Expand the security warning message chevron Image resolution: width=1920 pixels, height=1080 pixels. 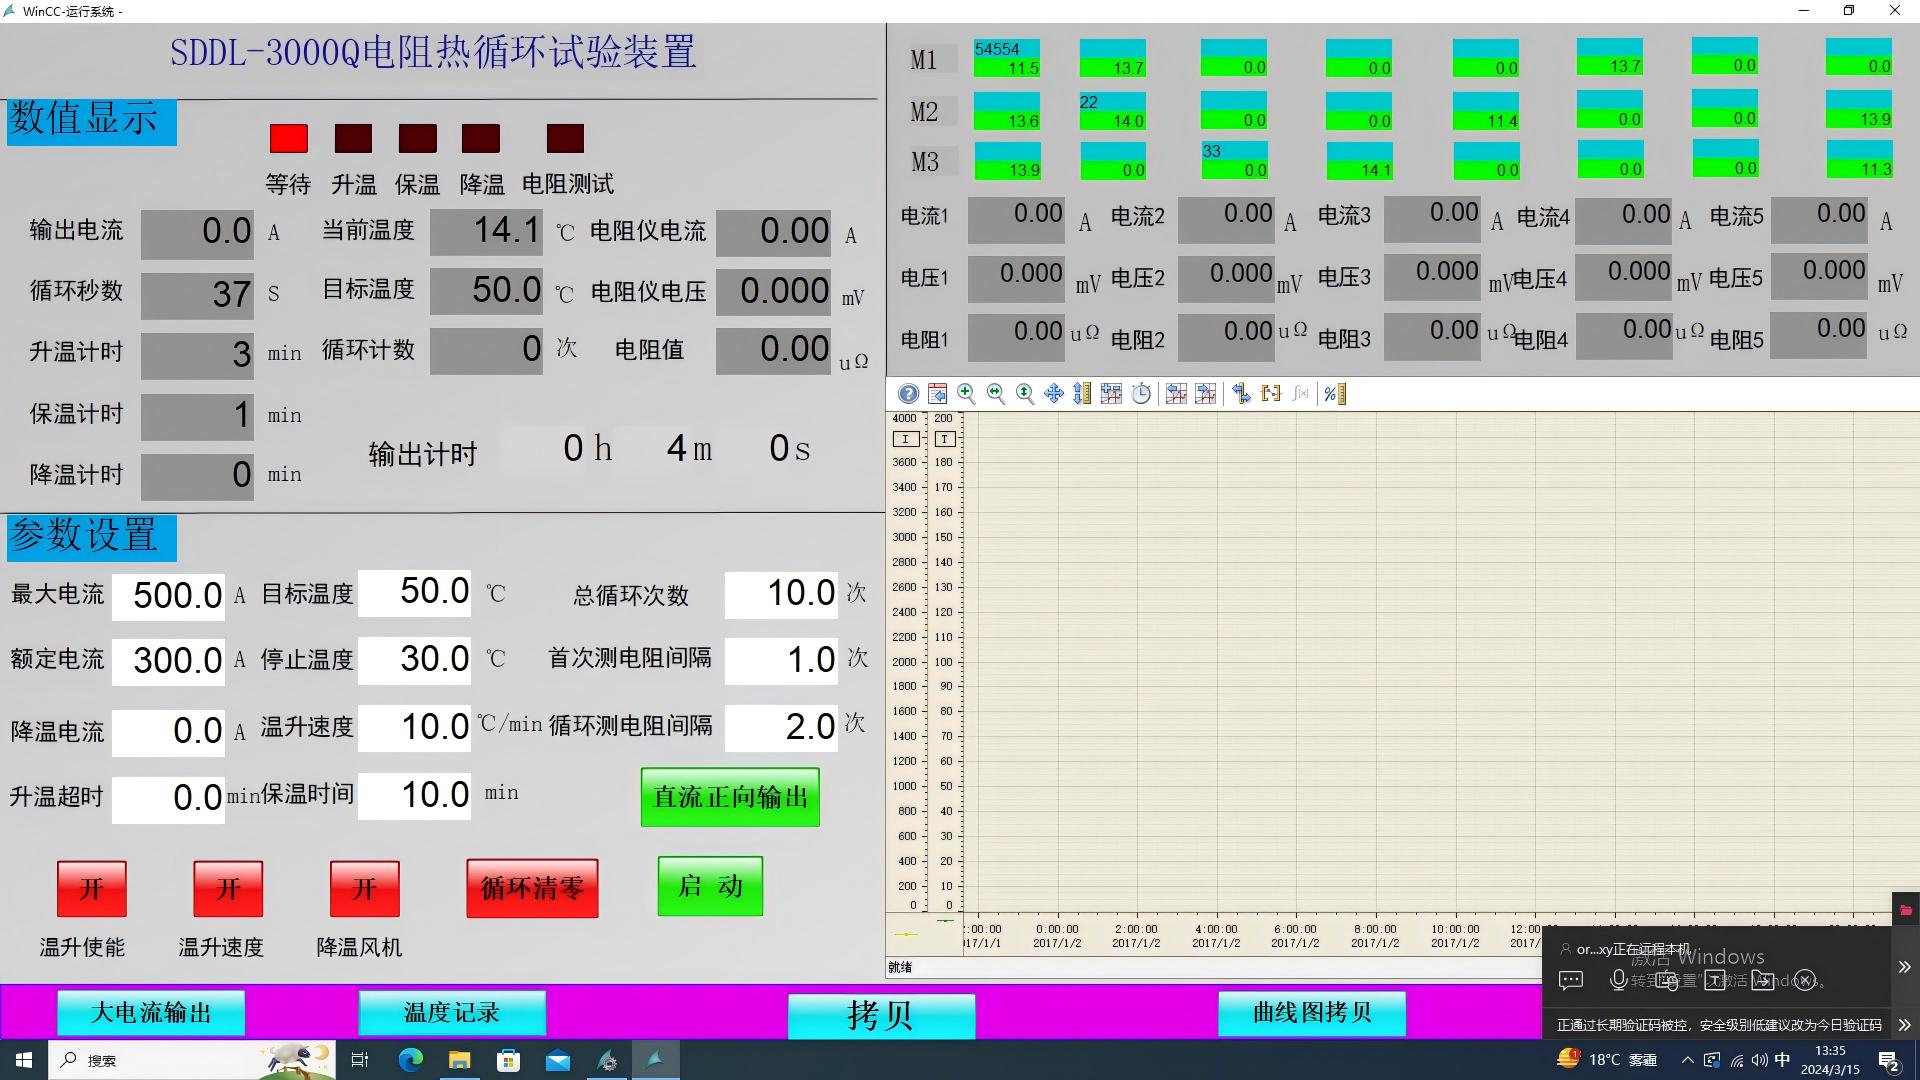1904,1025
